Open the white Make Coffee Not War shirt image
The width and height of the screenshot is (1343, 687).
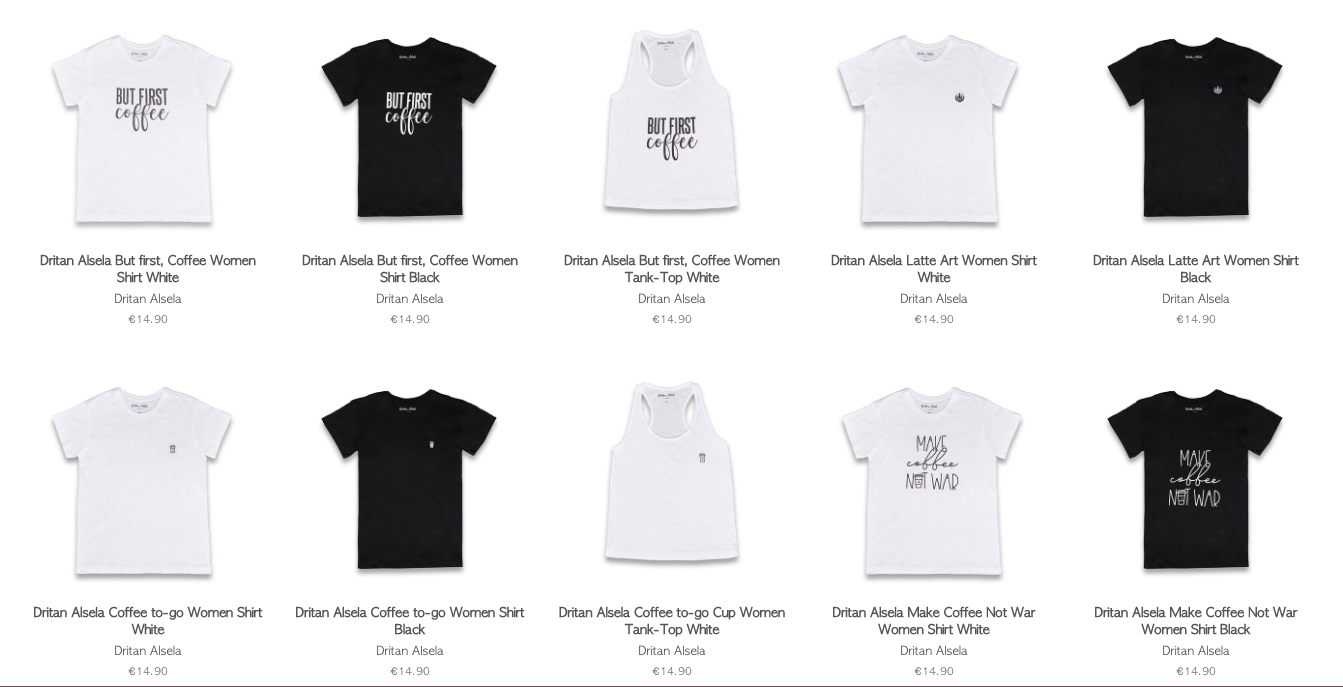(x=933, y=481)
